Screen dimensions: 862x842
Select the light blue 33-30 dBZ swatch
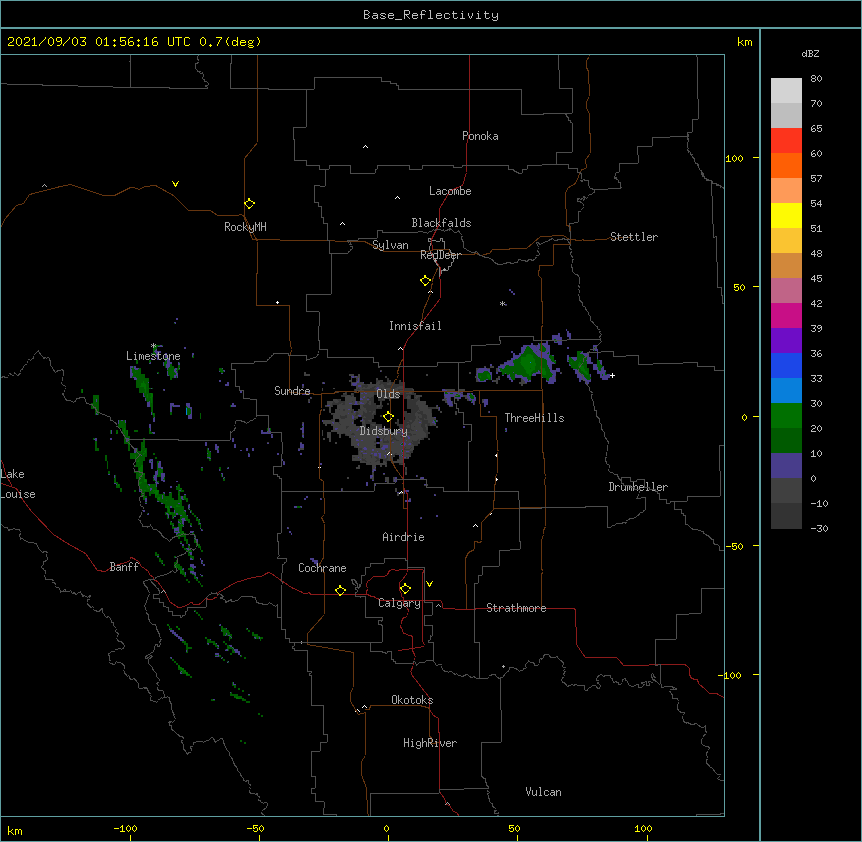(x=786, y=390)
